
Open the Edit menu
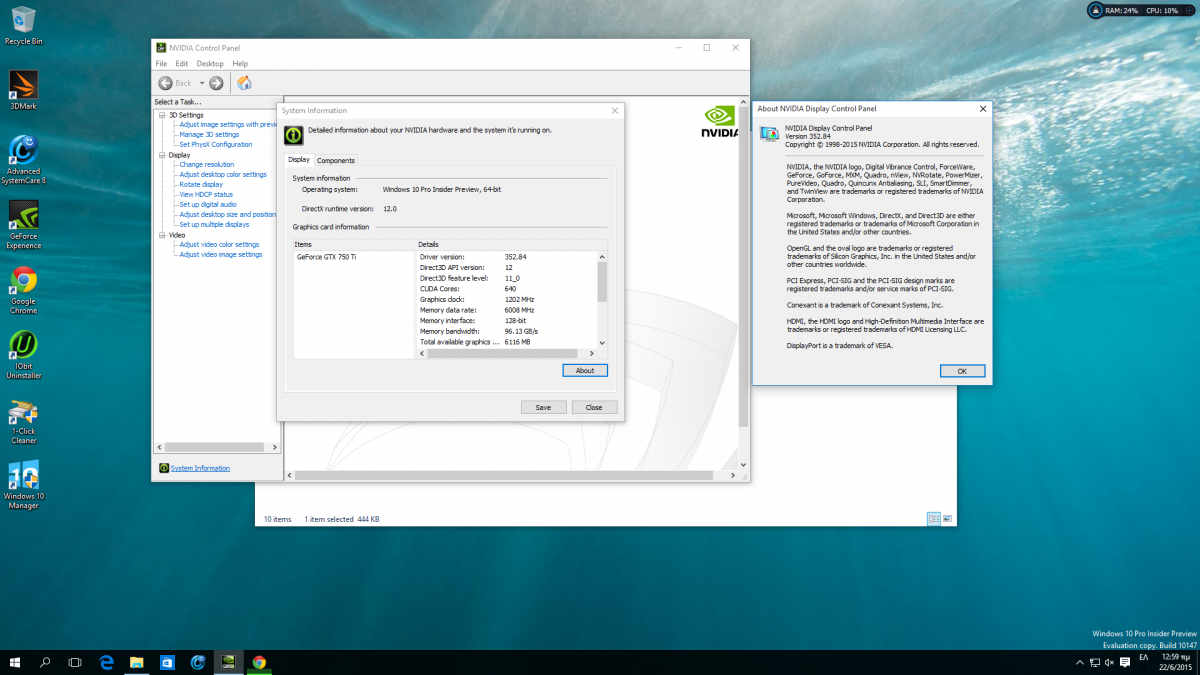point(182,64)
